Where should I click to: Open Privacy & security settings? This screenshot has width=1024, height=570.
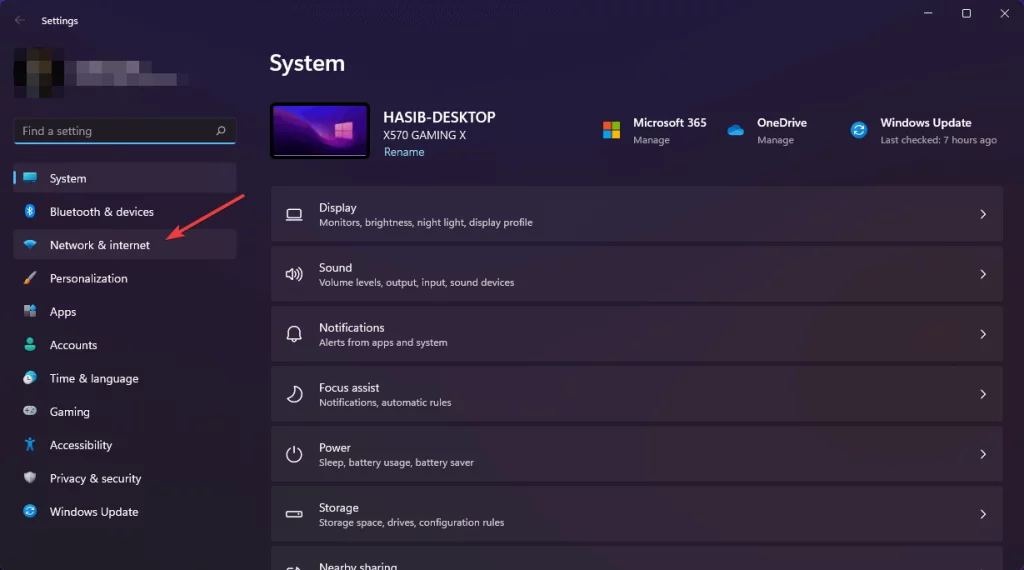point(125,477)
